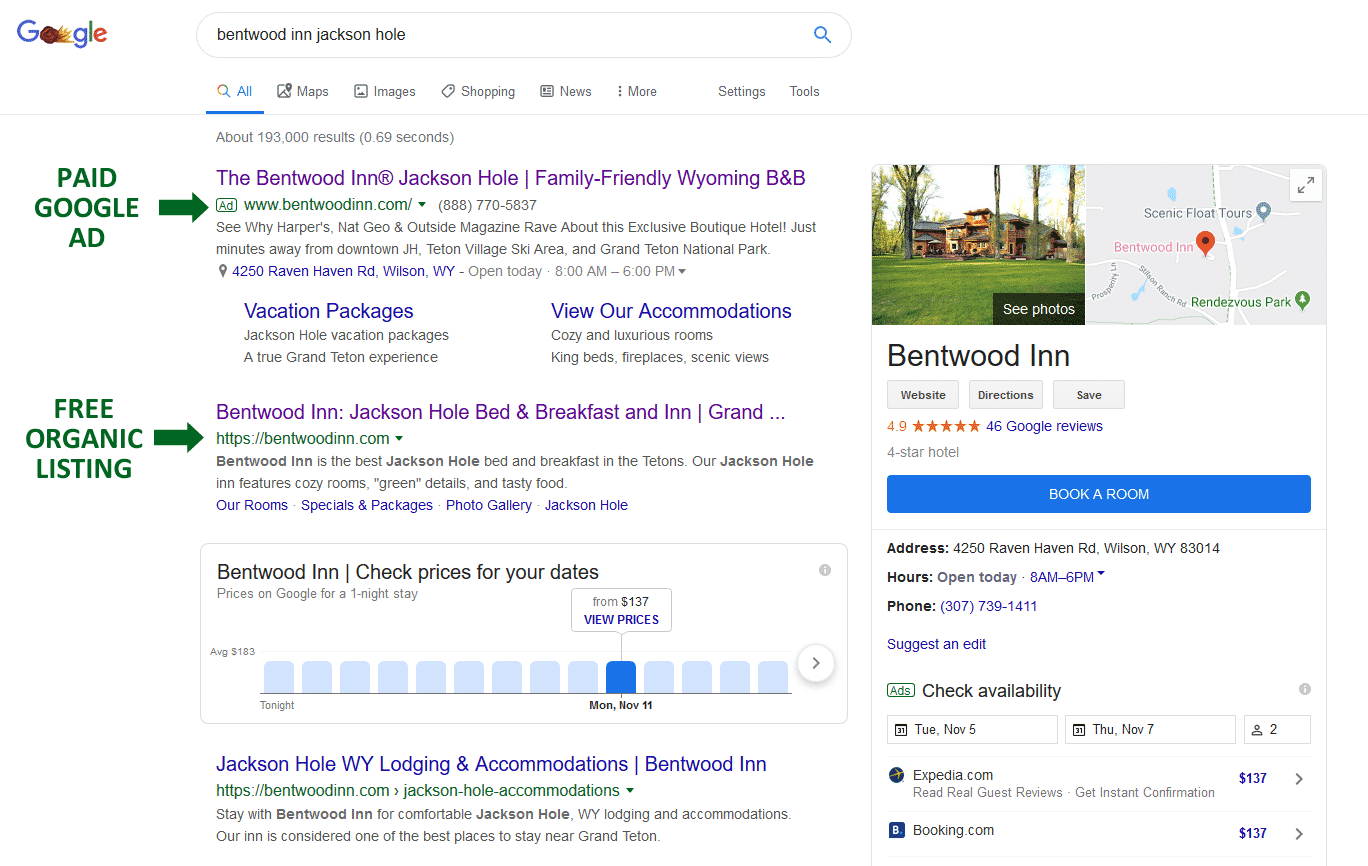
Task: Expand the hotel photo panel fullscreen icon
Action: 1305,185
